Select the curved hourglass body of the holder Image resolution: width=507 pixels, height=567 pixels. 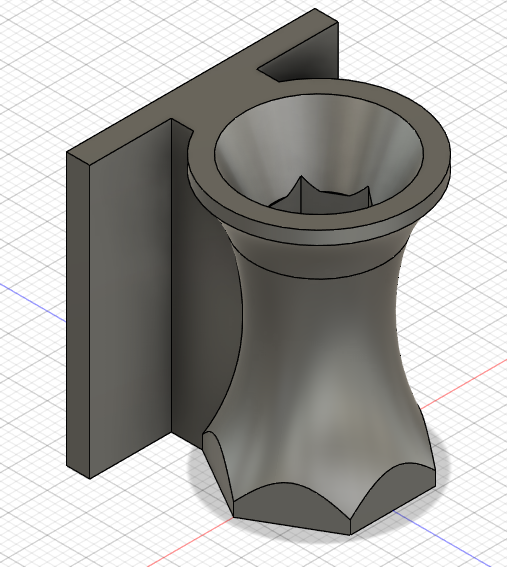pyautogui.click(x=318, y=362)
